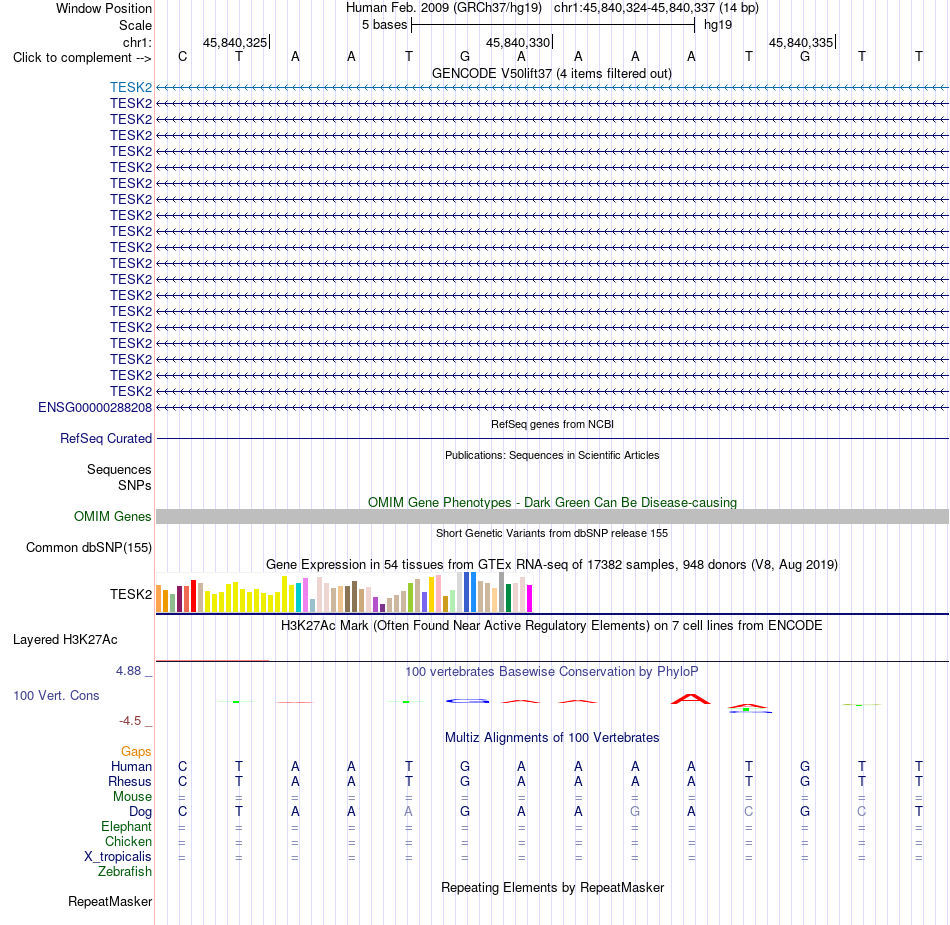Click the orange Gaps label

(136, 752)
